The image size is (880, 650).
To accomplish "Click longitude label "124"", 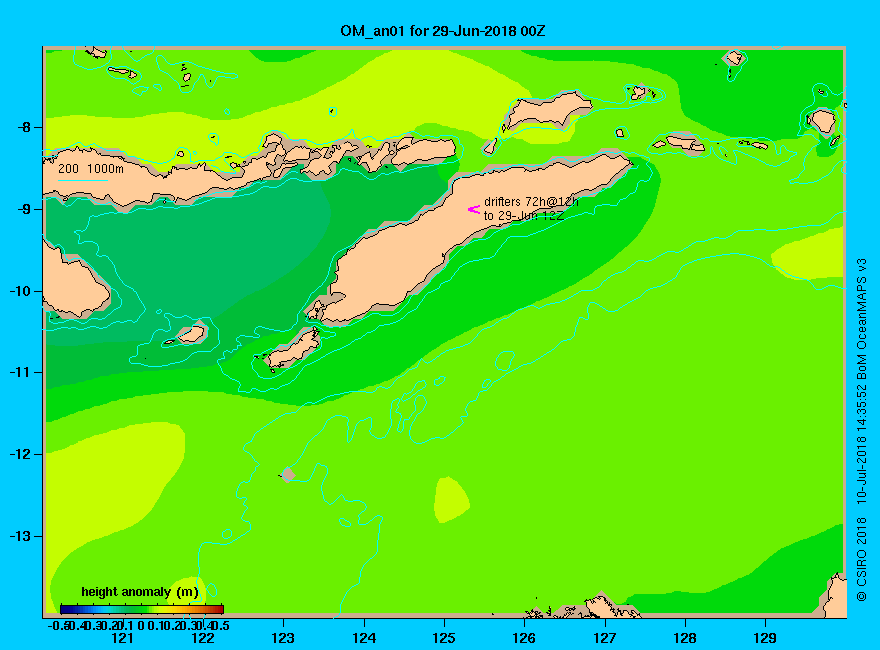I will click(364, 638).
